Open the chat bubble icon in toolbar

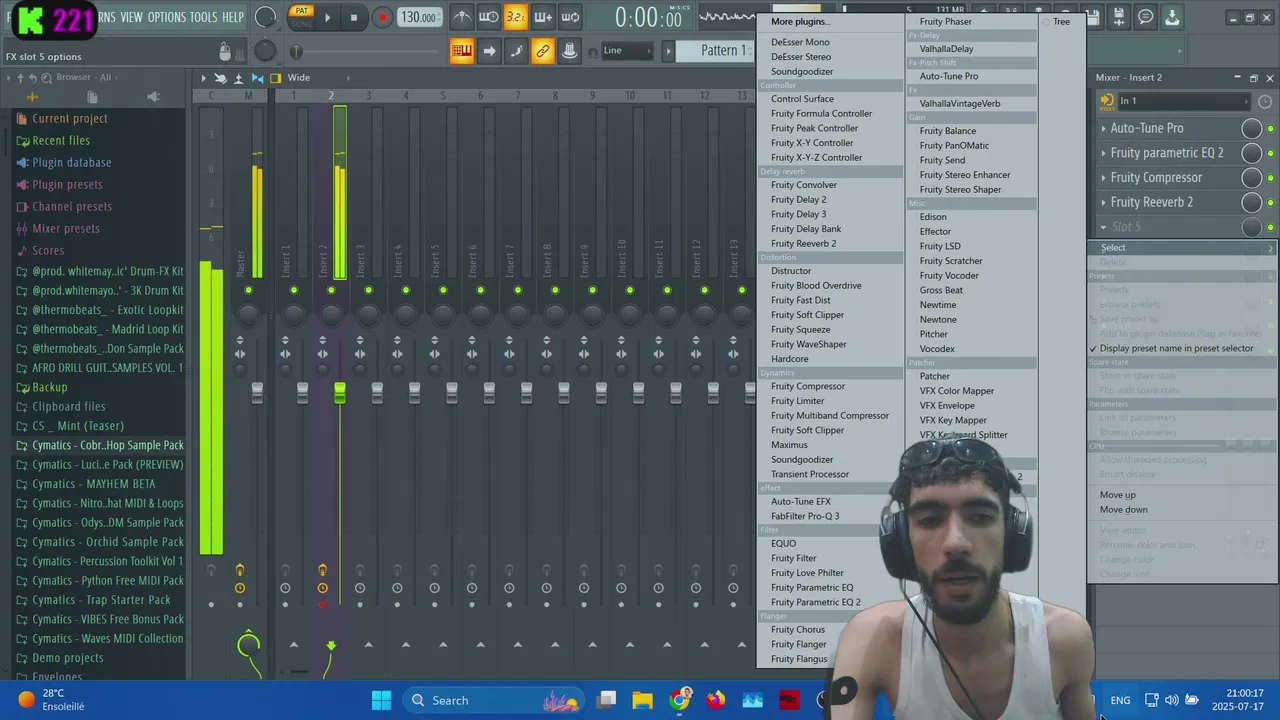pyautogui.click(x=1146, y=17)
